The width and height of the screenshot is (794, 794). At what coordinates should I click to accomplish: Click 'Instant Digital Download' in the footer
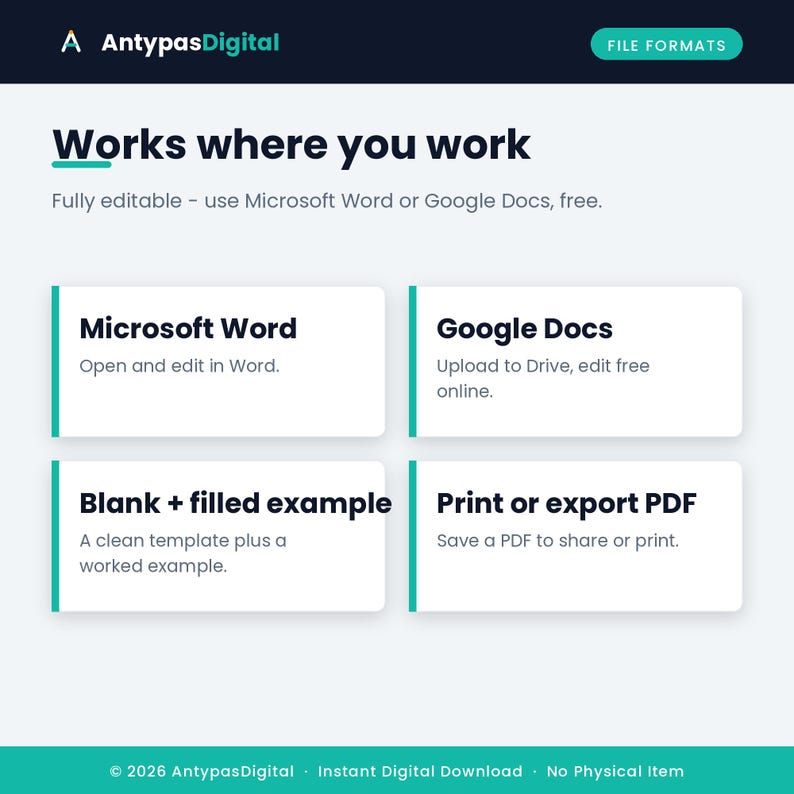(420, 771)
